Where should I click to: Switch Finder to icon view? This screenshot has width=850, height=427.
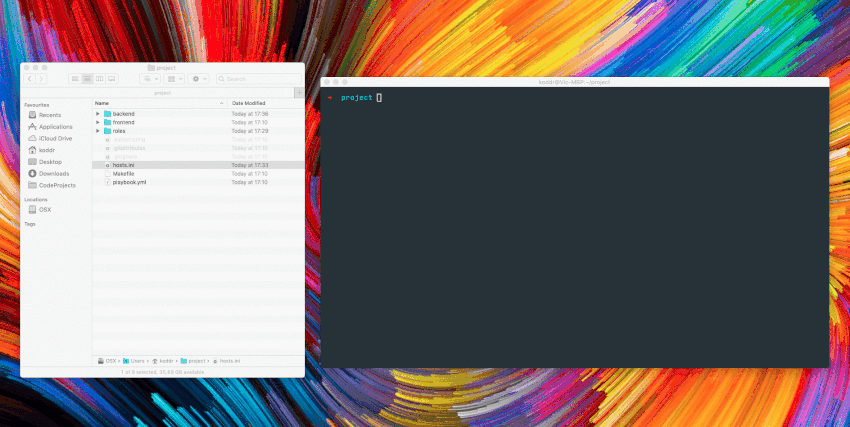(75, 79)
